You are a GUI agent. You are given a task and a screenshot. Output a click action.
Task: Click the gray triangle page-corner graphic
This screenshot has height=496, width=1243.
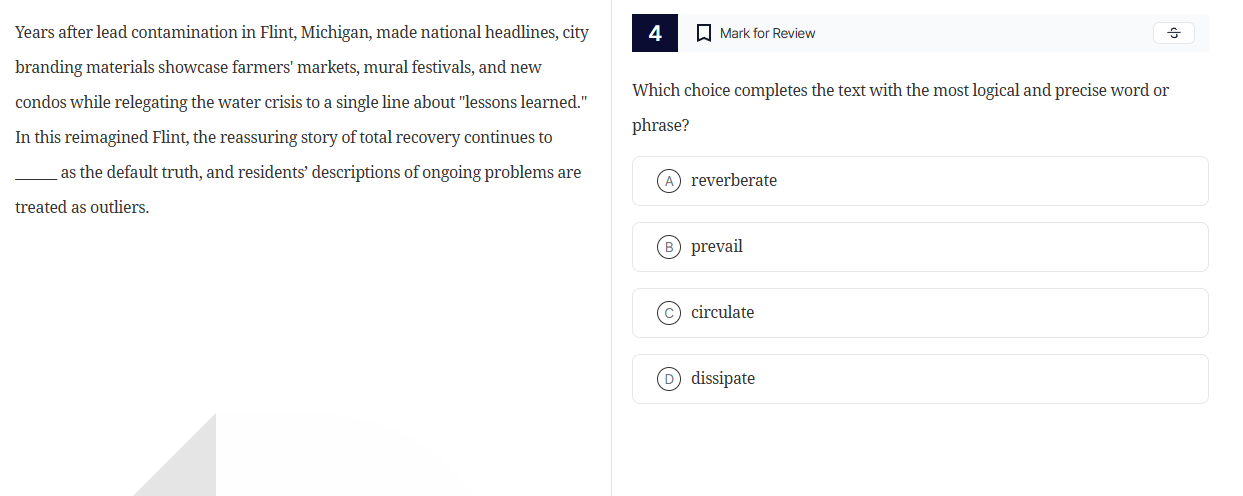pos(185,463)
